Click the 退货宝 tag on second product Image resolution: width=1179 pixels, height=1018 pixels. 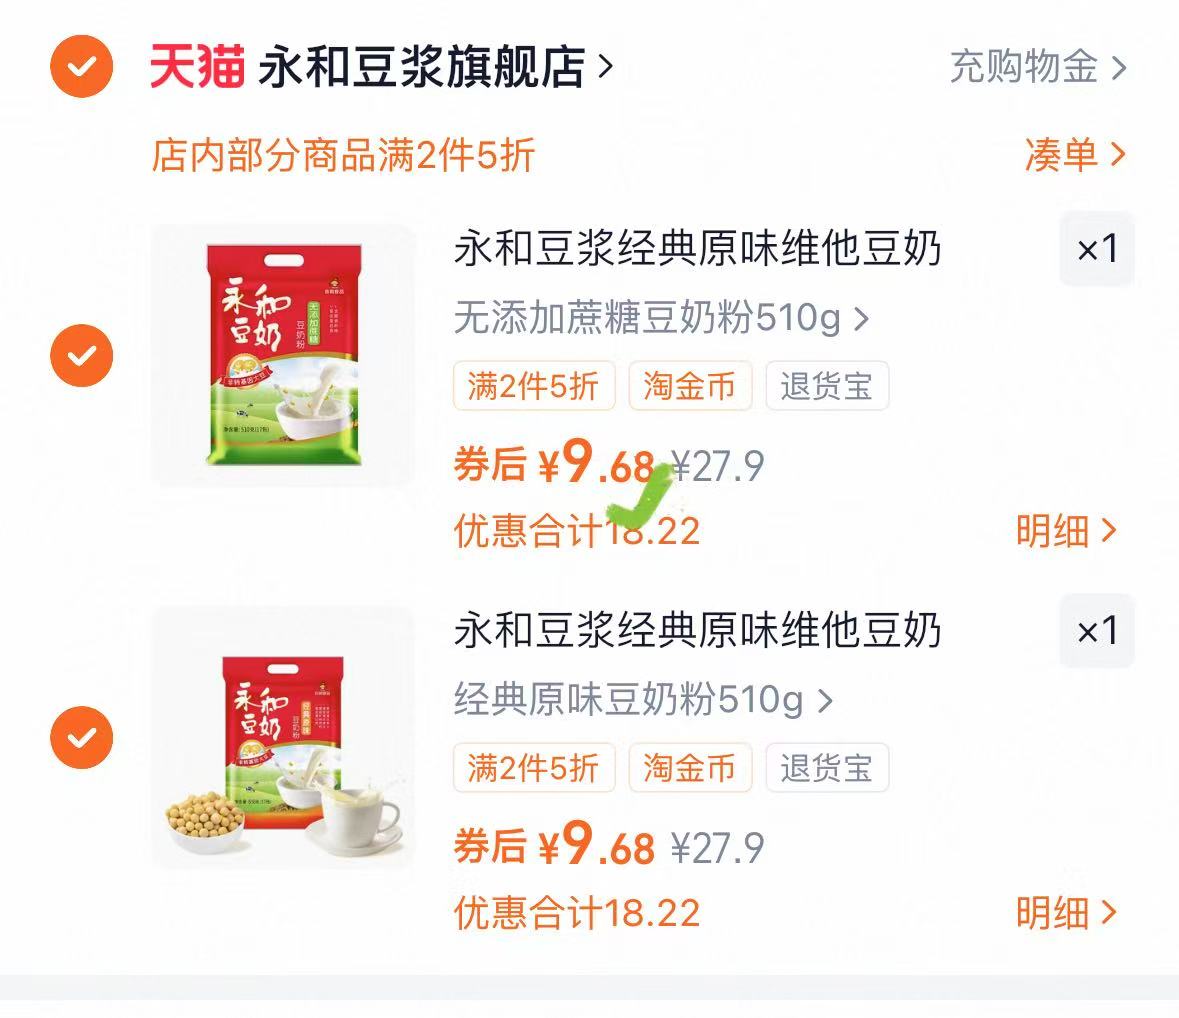[x=827, y=769]
